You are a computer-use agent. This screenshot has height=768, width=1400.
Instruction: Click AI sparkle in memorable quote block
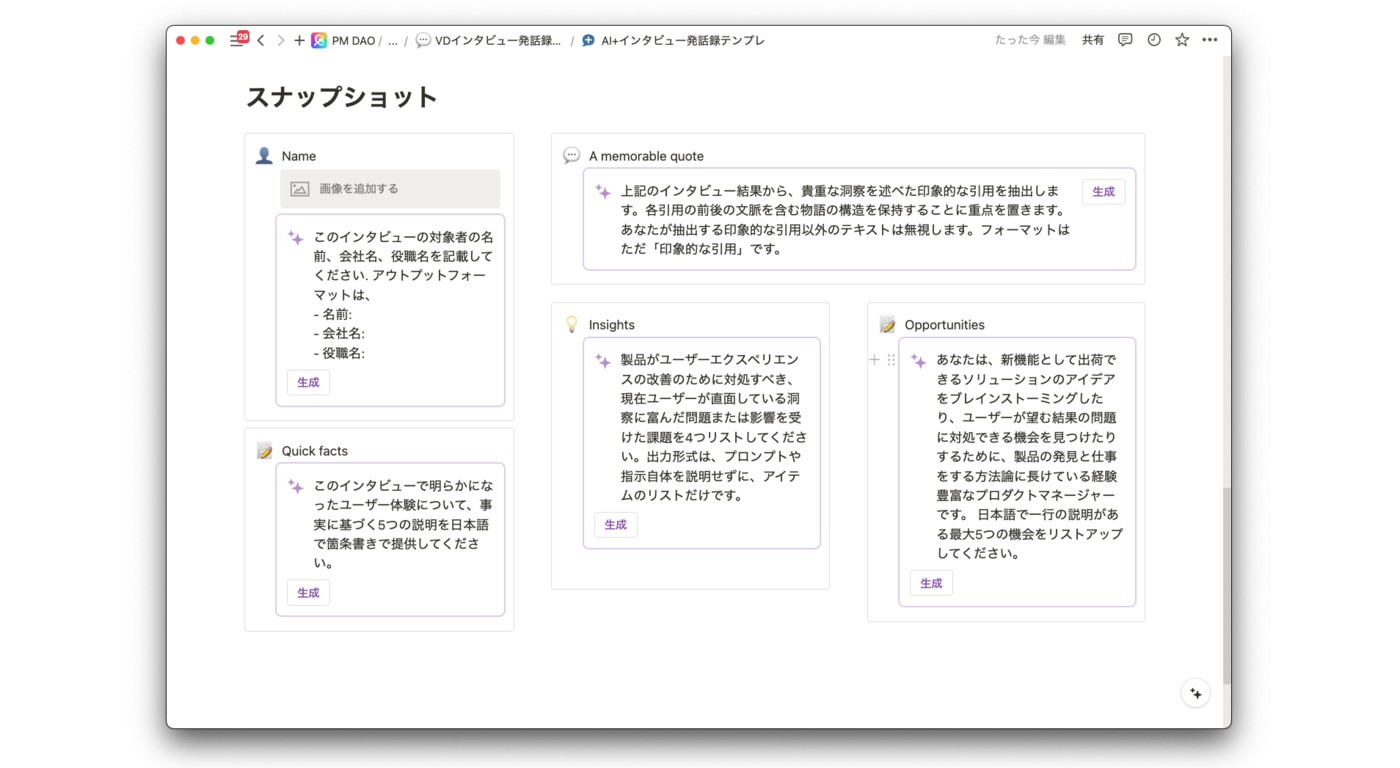point(603,191)
